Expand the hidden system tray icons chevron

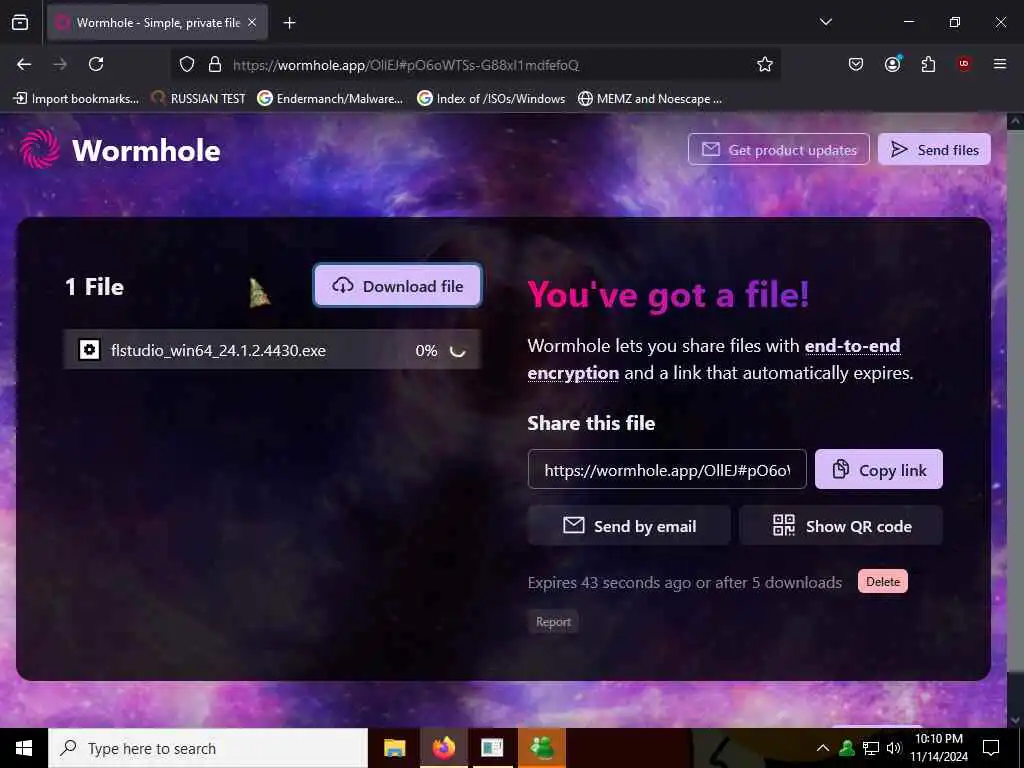click(x=823, y=748)
